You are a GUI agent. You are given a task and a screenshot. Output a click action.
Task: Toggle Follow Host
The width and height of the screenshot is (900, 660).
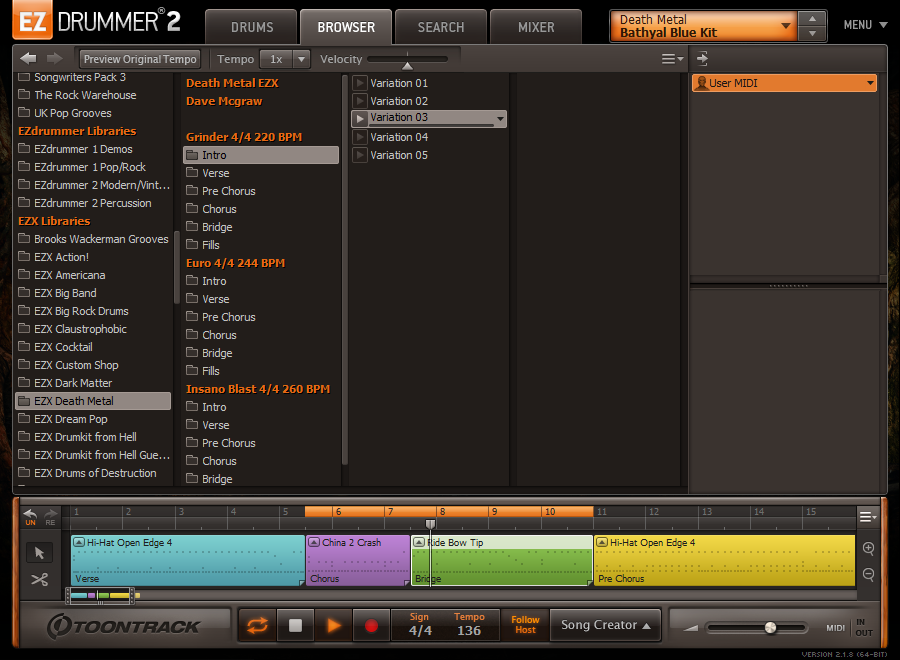(525, 625)
